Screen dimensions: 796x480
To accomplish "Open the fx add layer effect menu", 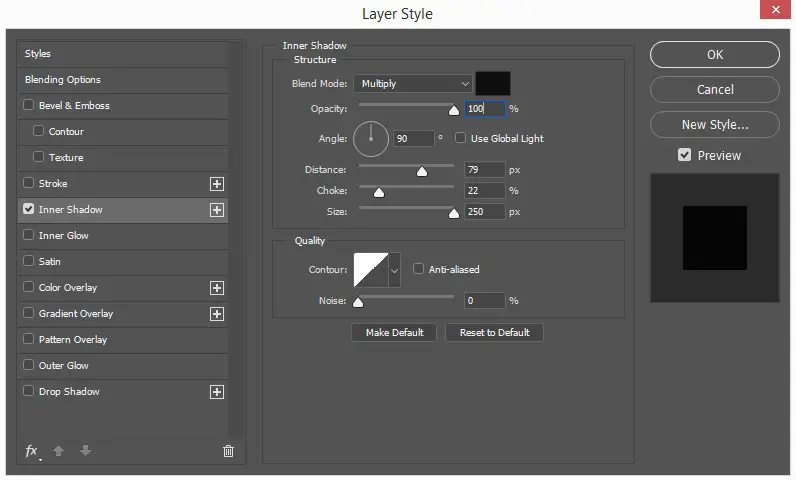I will pos(32,451).
